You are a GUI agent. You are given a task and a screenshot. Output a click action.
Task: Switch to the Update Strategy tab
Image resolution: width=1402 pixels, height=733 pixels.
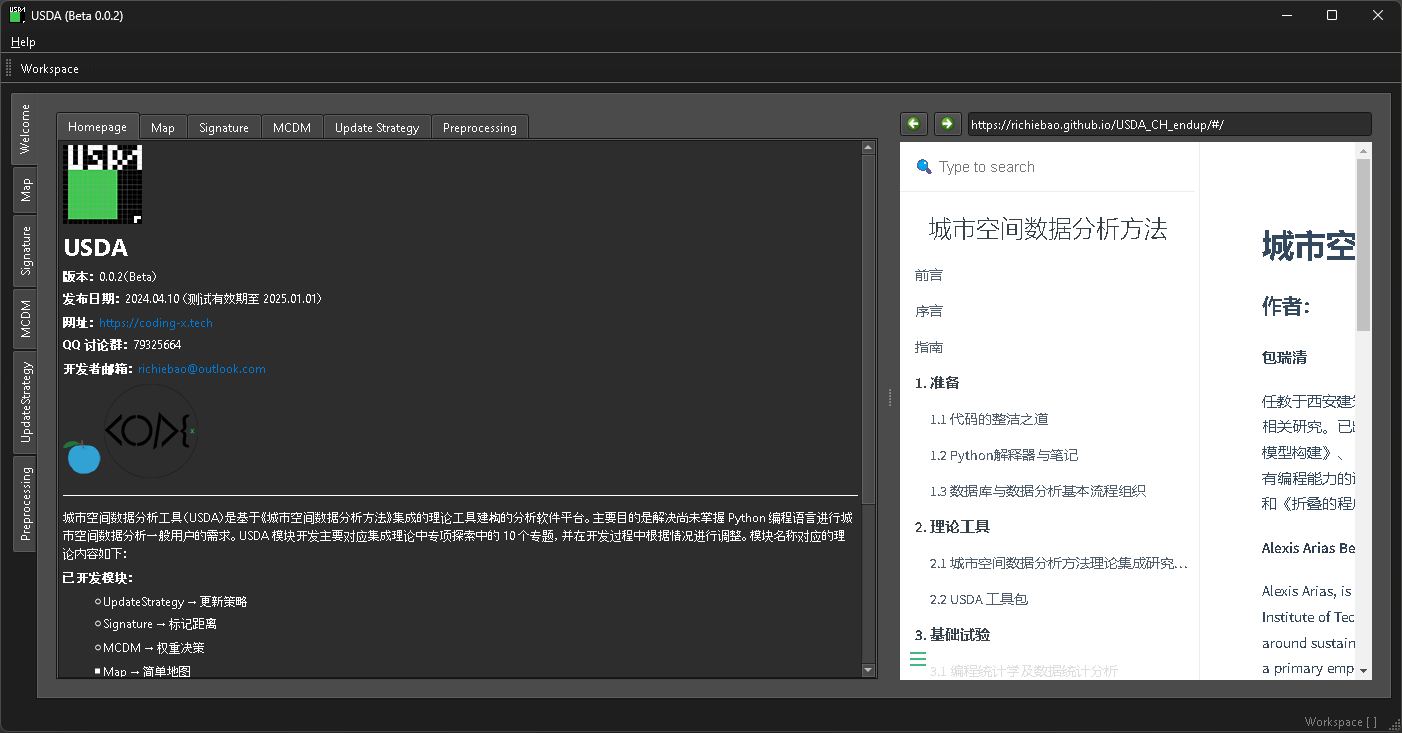click(x=377, y=128)
